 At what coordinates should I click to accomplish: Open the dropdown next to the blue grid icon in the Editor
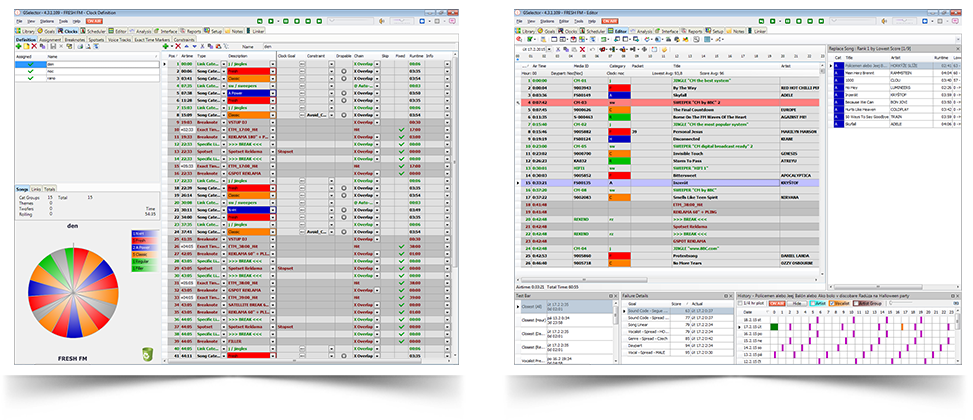[x=712, y=39]
